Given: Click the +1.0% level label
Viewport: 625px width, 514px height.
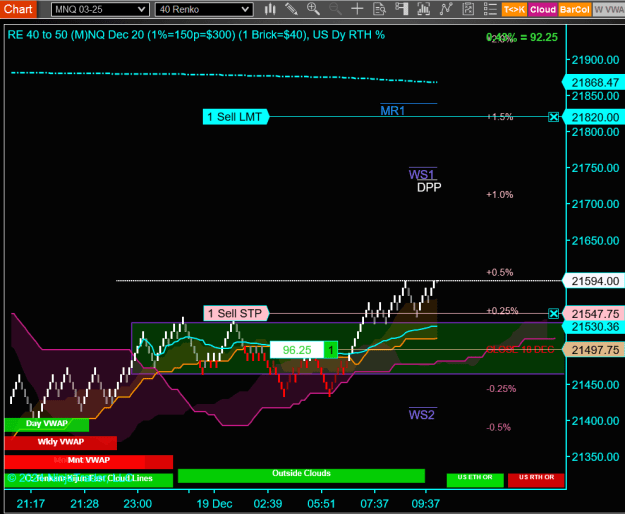Looking at the screenshot, I should click(x=499, y=195).
